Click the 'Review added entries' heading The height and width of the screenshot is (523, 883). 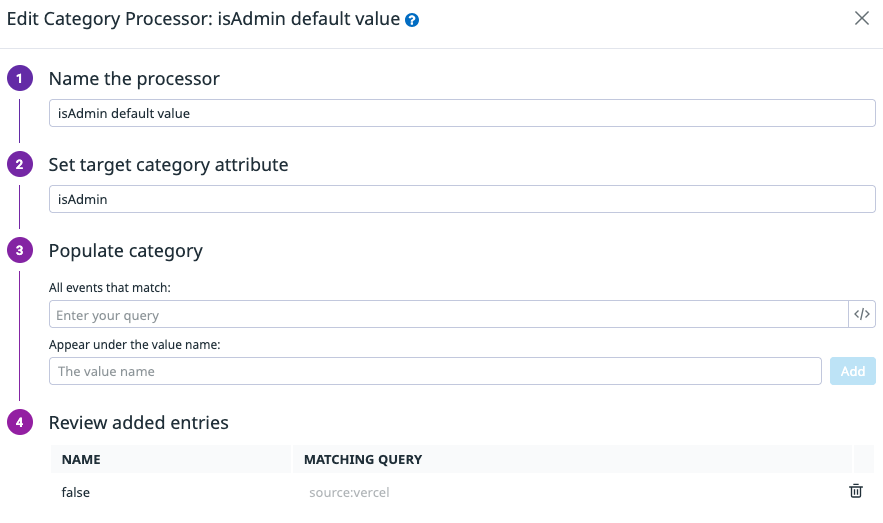[x=139, y=423]
